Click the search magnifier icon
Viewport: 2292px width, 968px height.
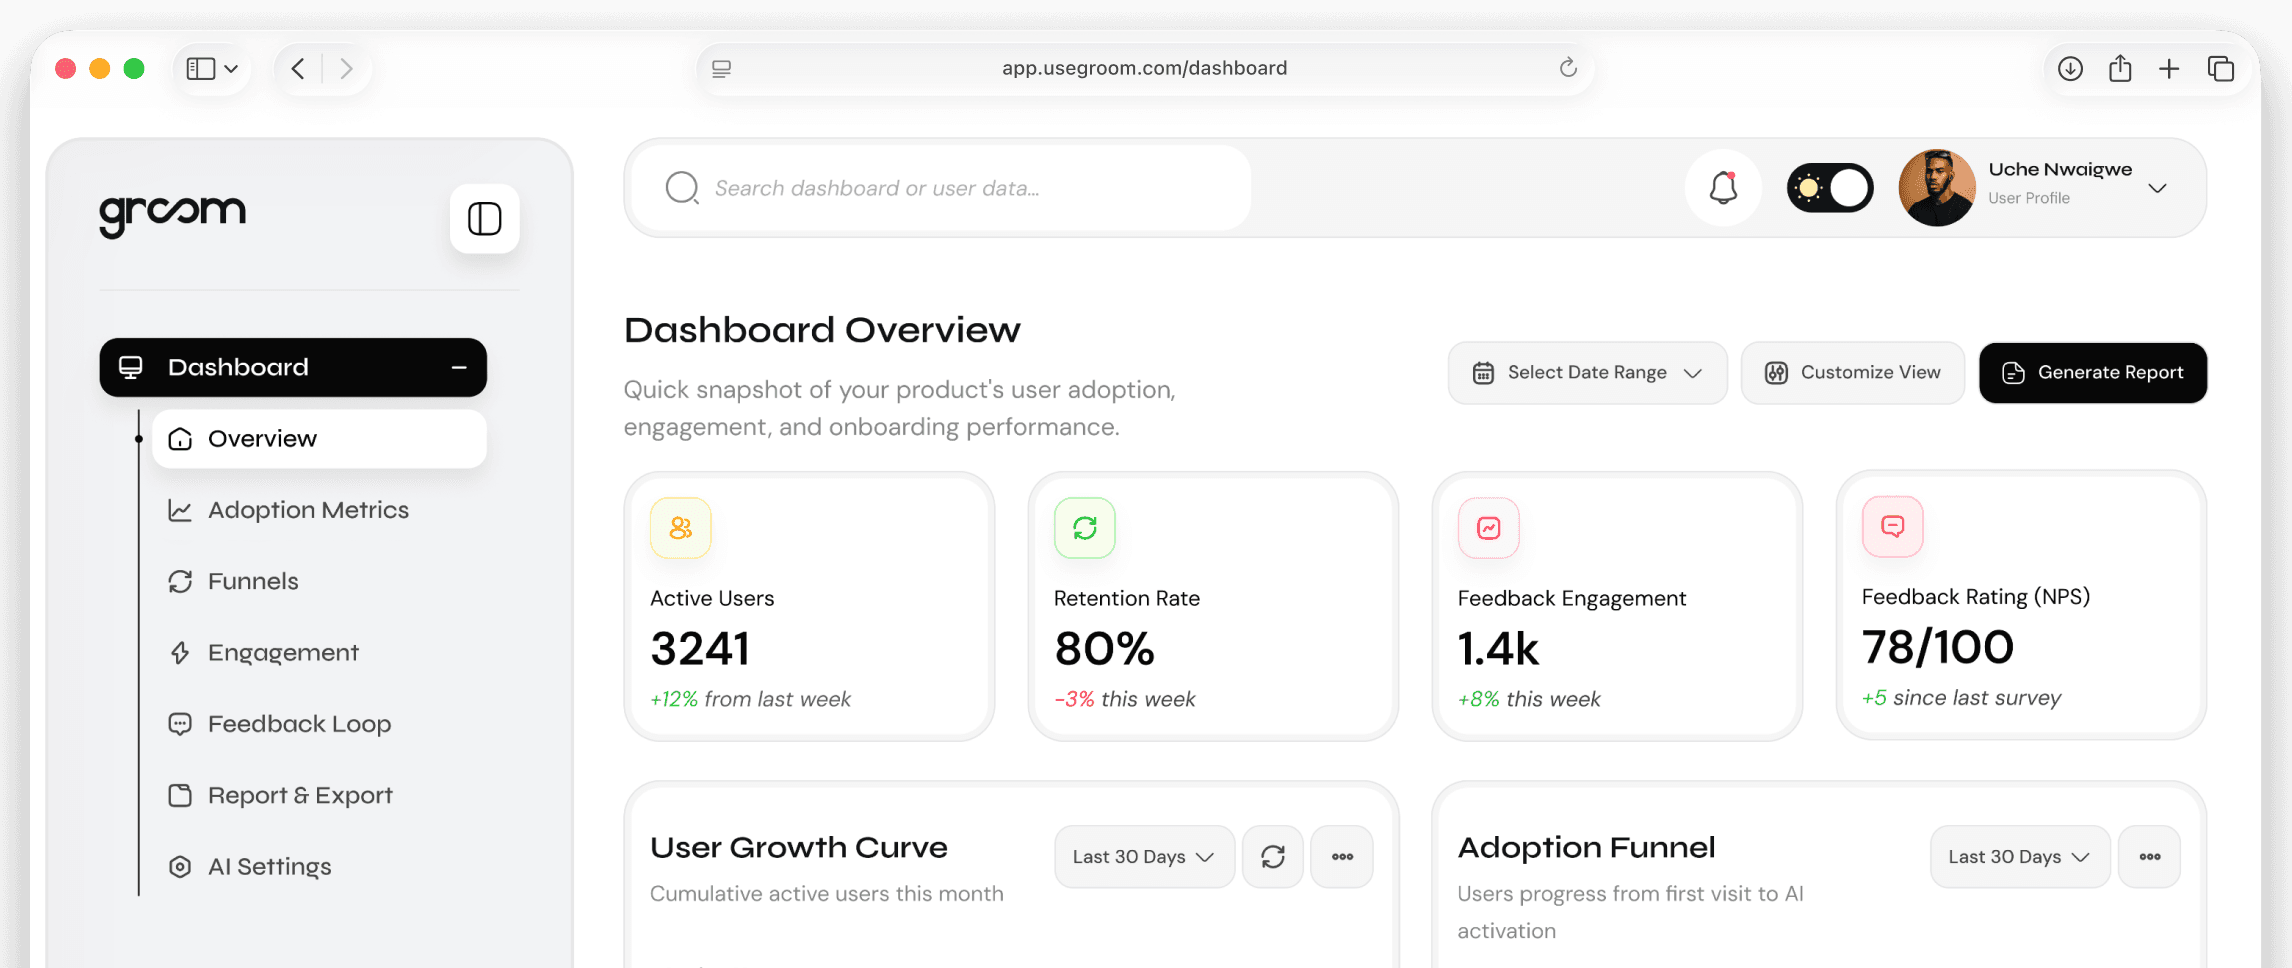(682, 188)
